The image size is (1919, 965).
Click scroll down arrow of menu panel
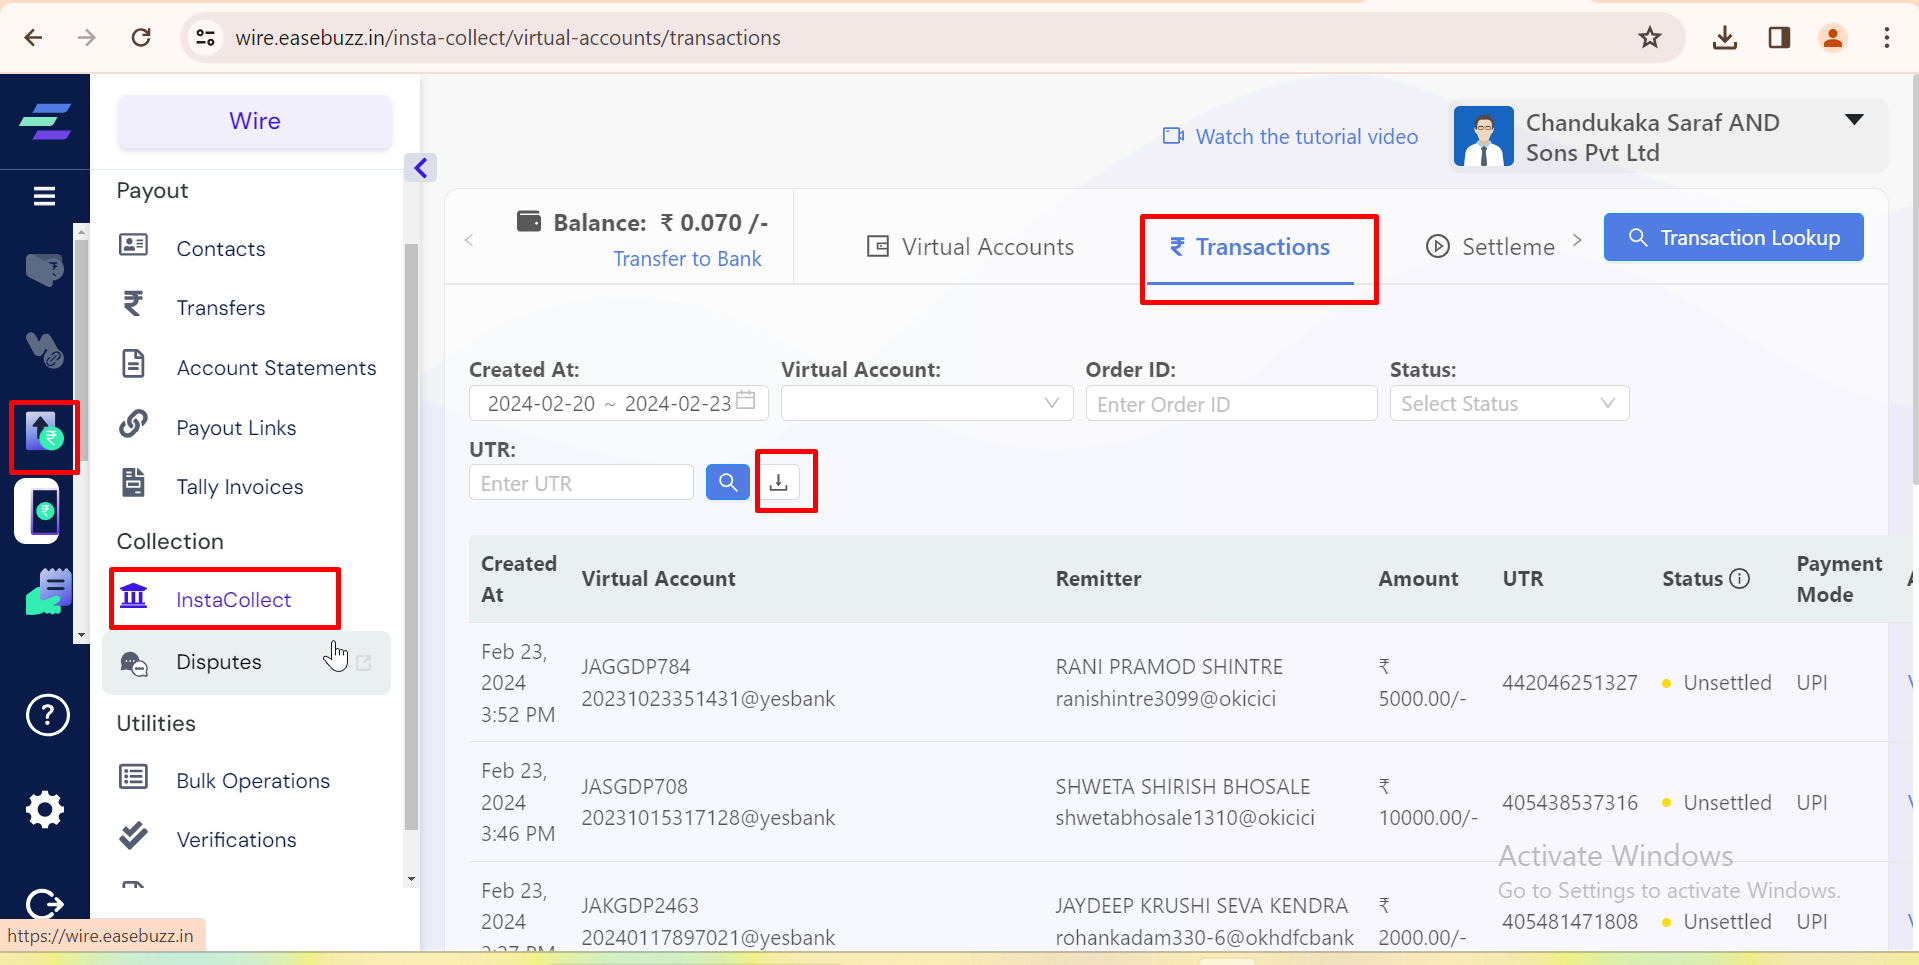[411, 879]
